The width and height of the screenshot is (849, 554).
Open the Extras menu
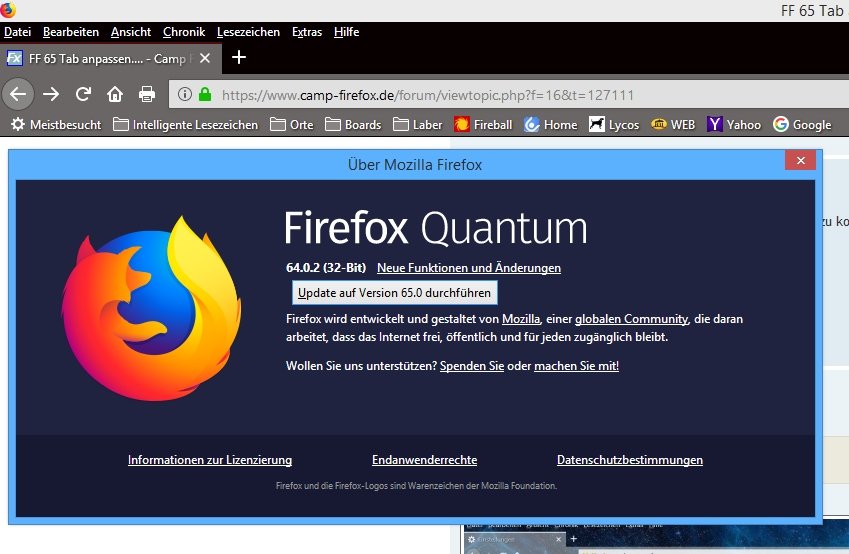307,32
